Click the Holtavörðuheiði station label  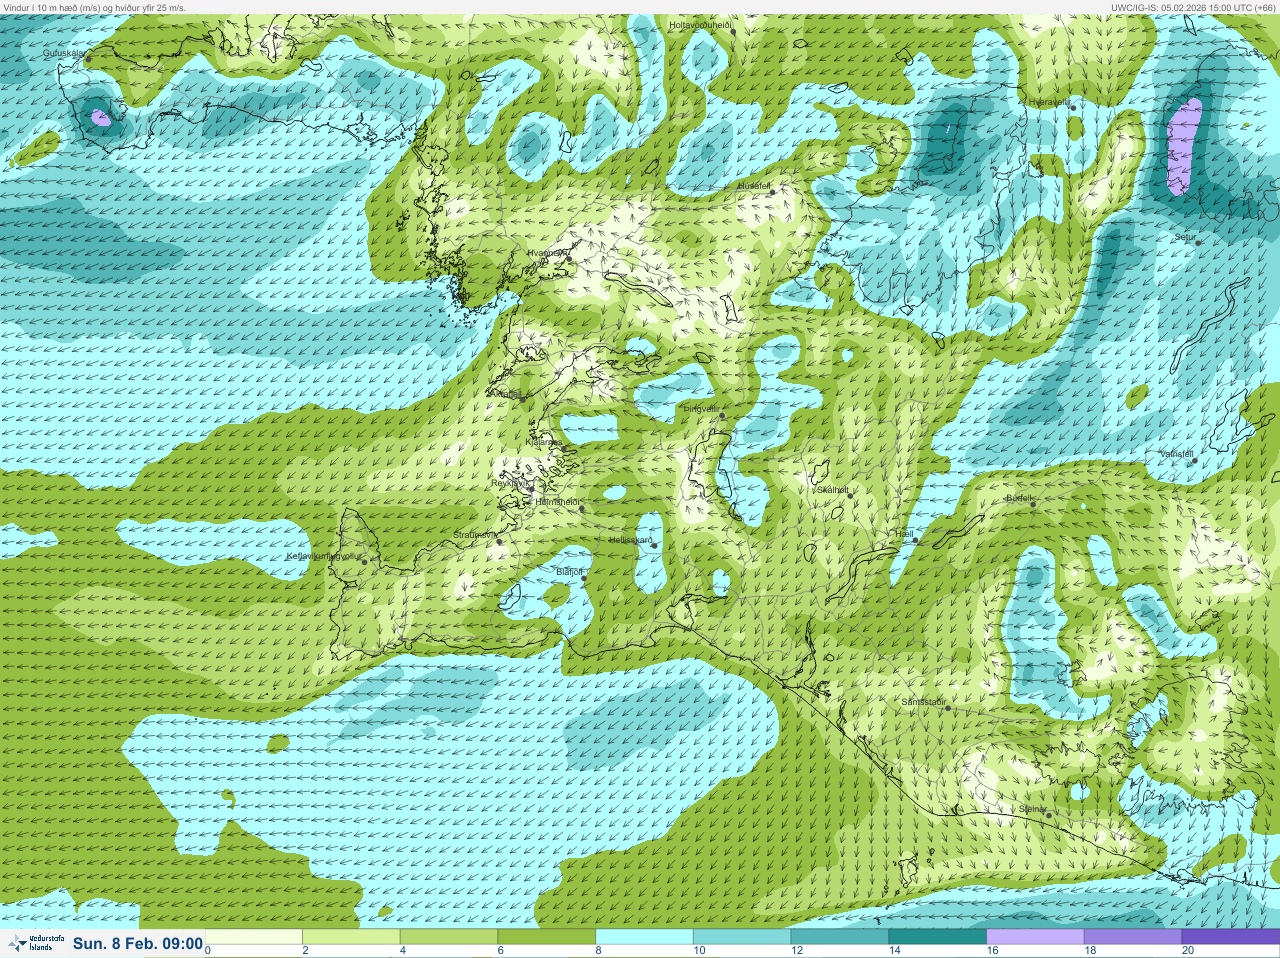point(701,24)
